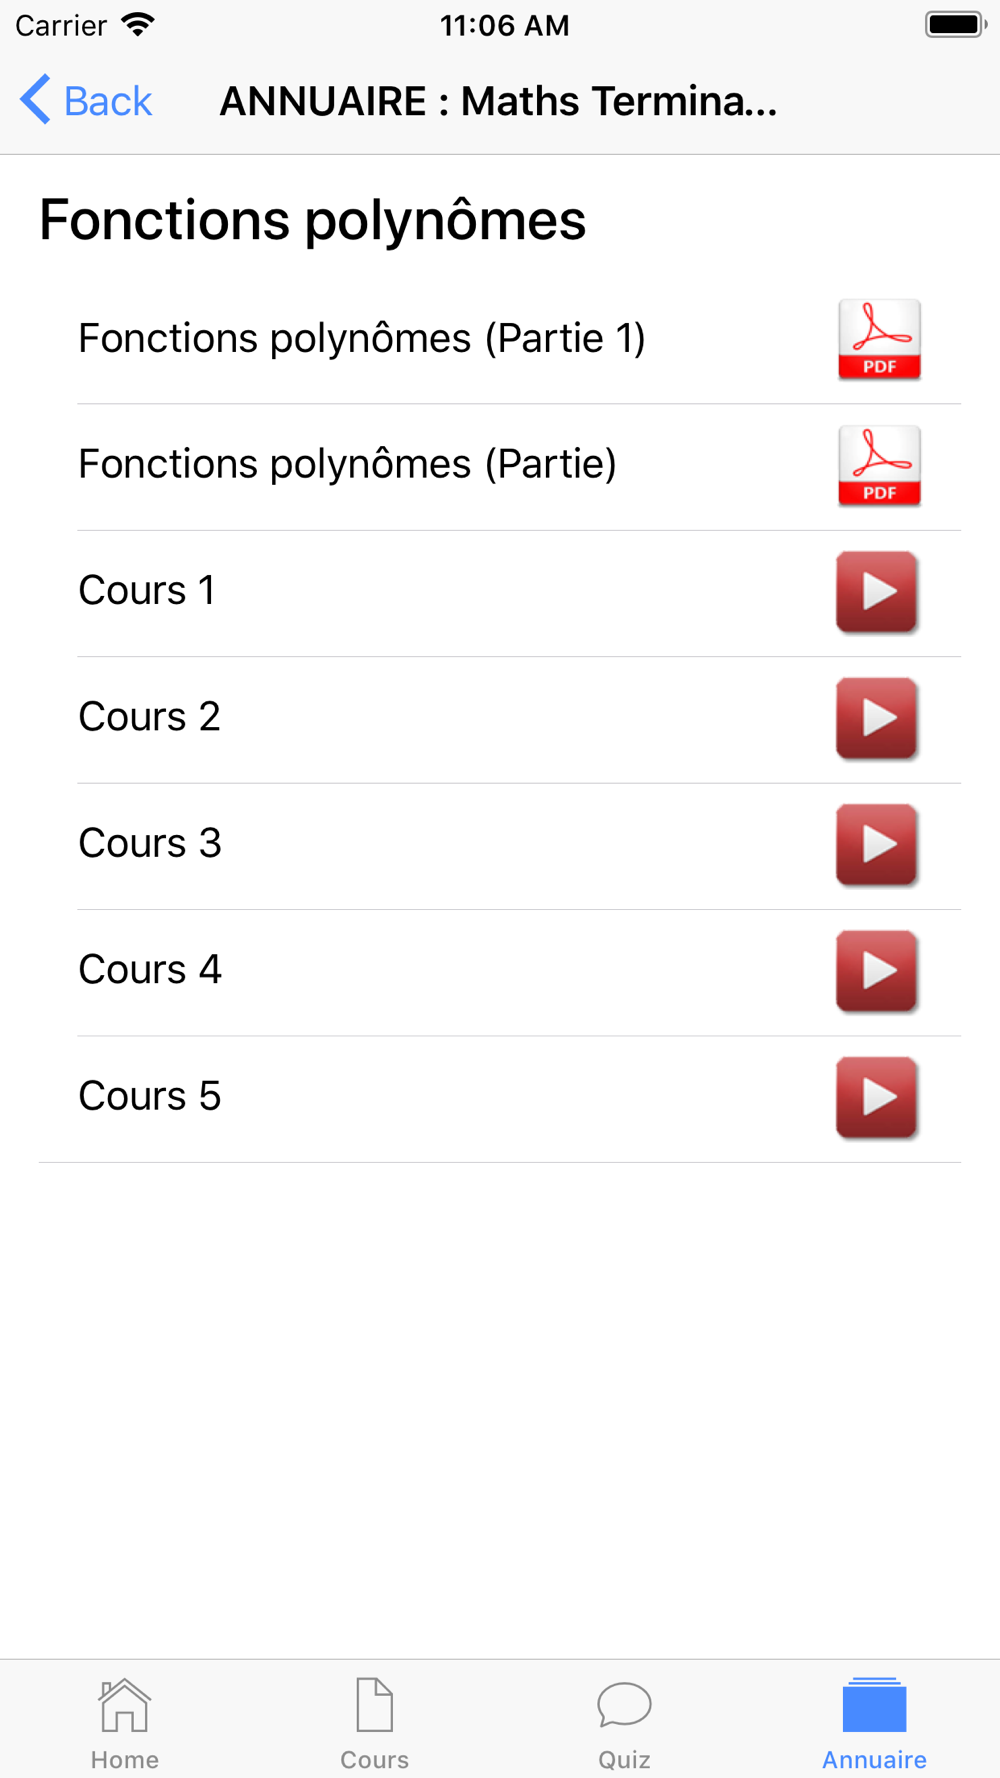Play the Cours 5 video
1000x1778 pixels.
[x=877, y=1098]
